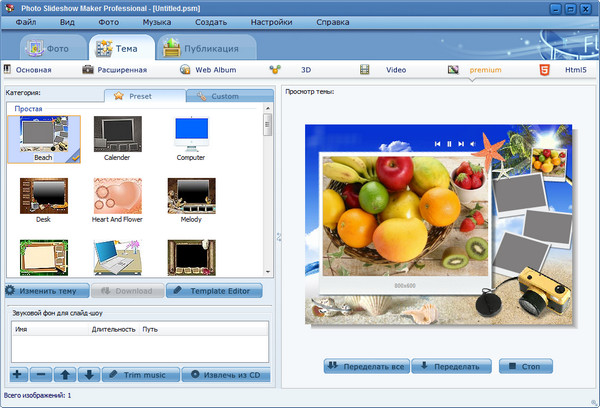Move music track down with arrow
Image resolution: width=600 pixels, height=408 pixels.
pos(89,374)
